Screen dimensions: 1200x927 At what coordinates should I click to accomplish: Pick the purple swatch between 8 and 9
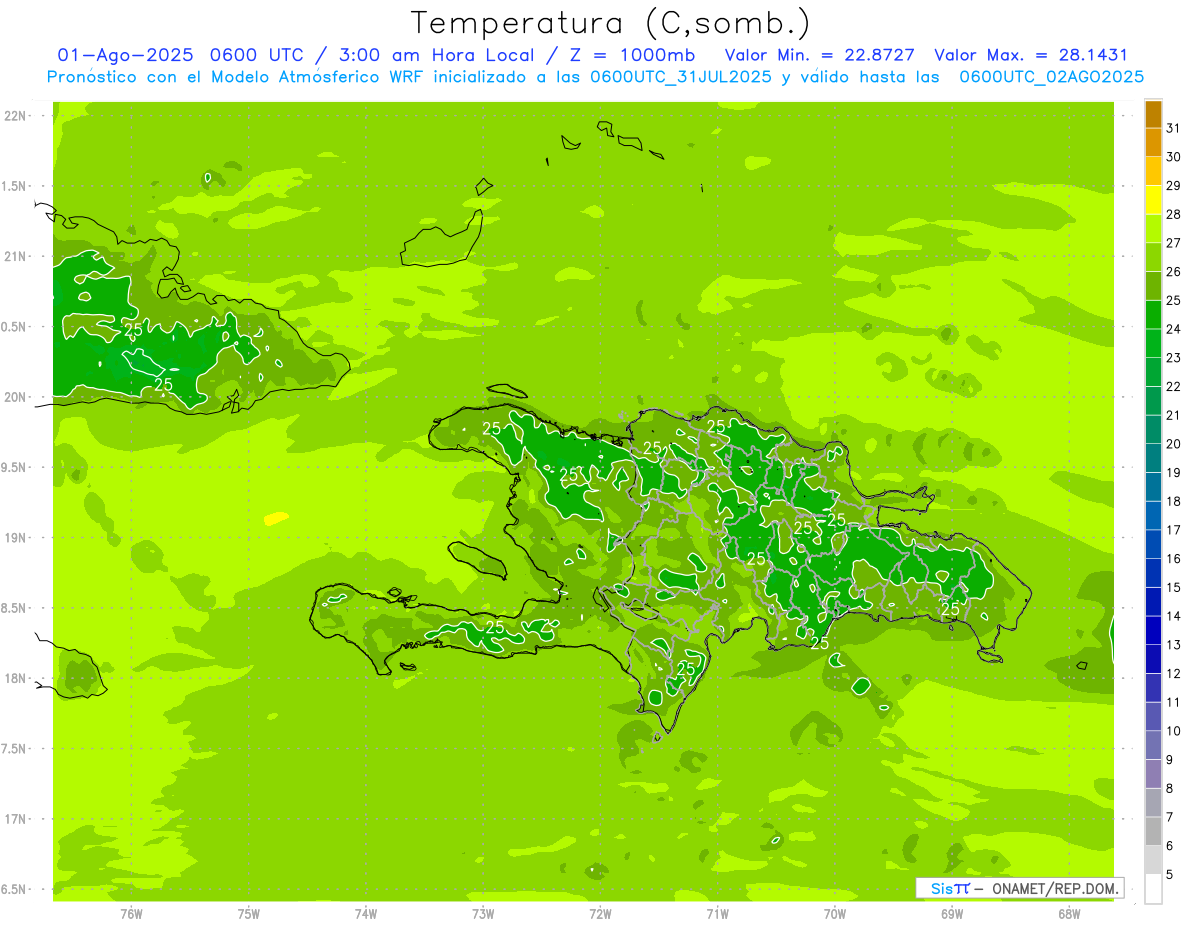point(1153,774)
